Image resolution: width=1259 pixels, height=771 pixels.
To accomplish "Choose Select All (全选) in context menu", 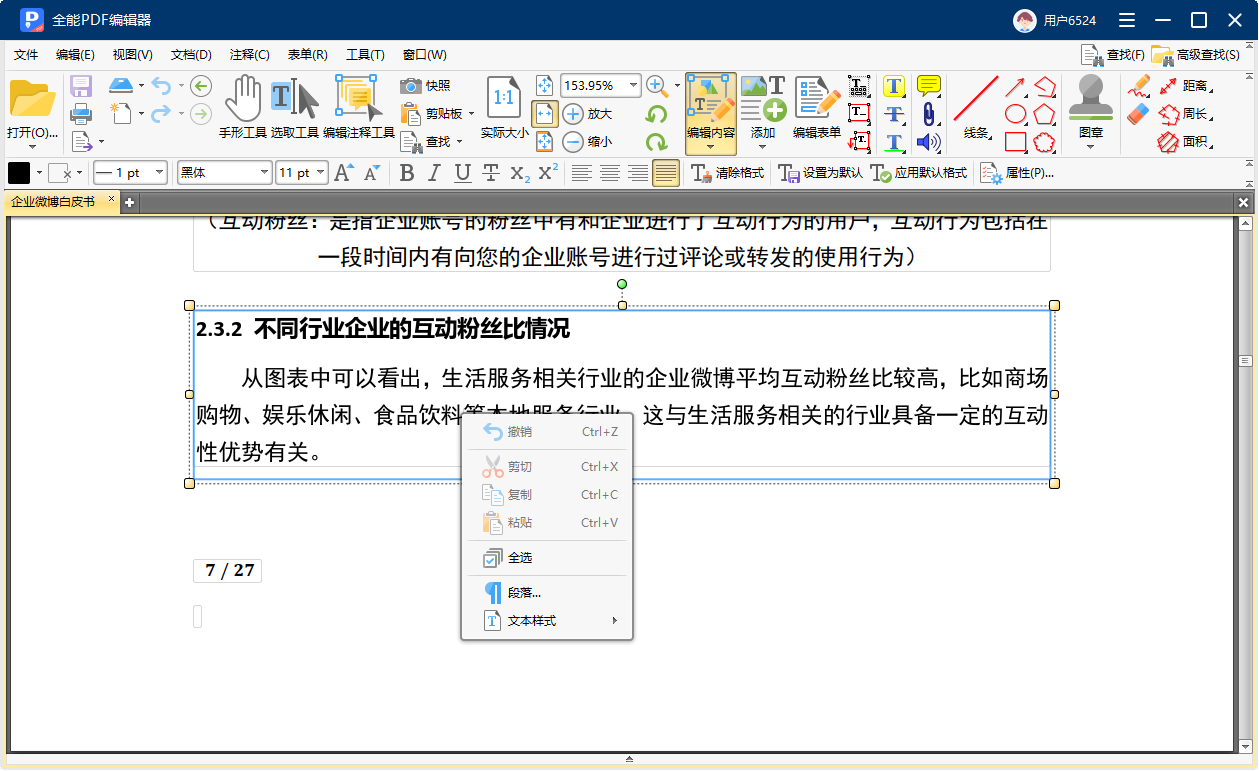I will pos(520,558).
